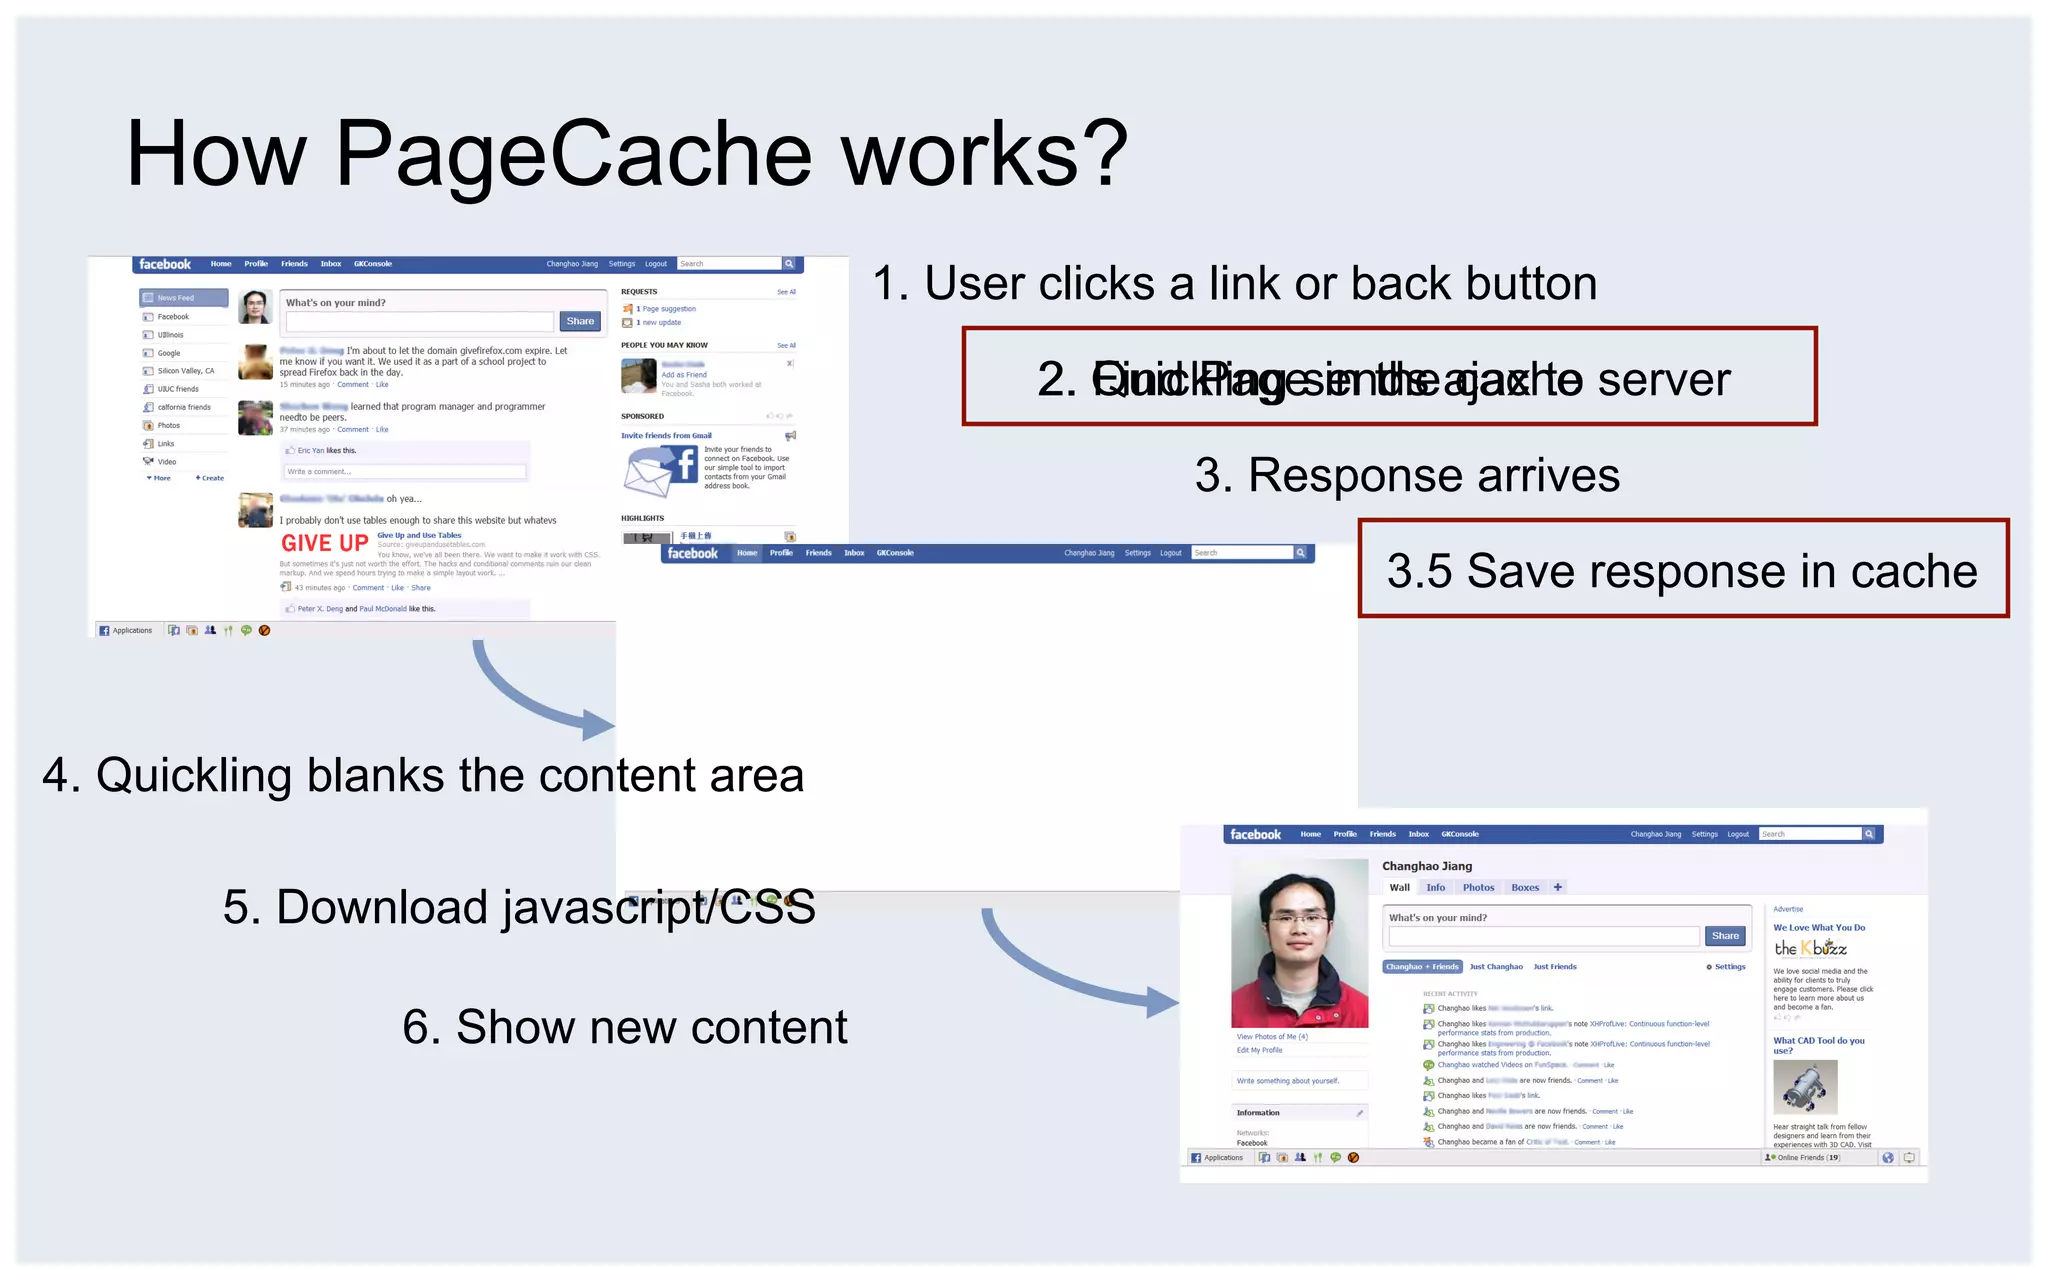This screenshot has height=1280, width=2048.
Task: Dismiss the People You May Know suggestion
Action: point(790,364)
